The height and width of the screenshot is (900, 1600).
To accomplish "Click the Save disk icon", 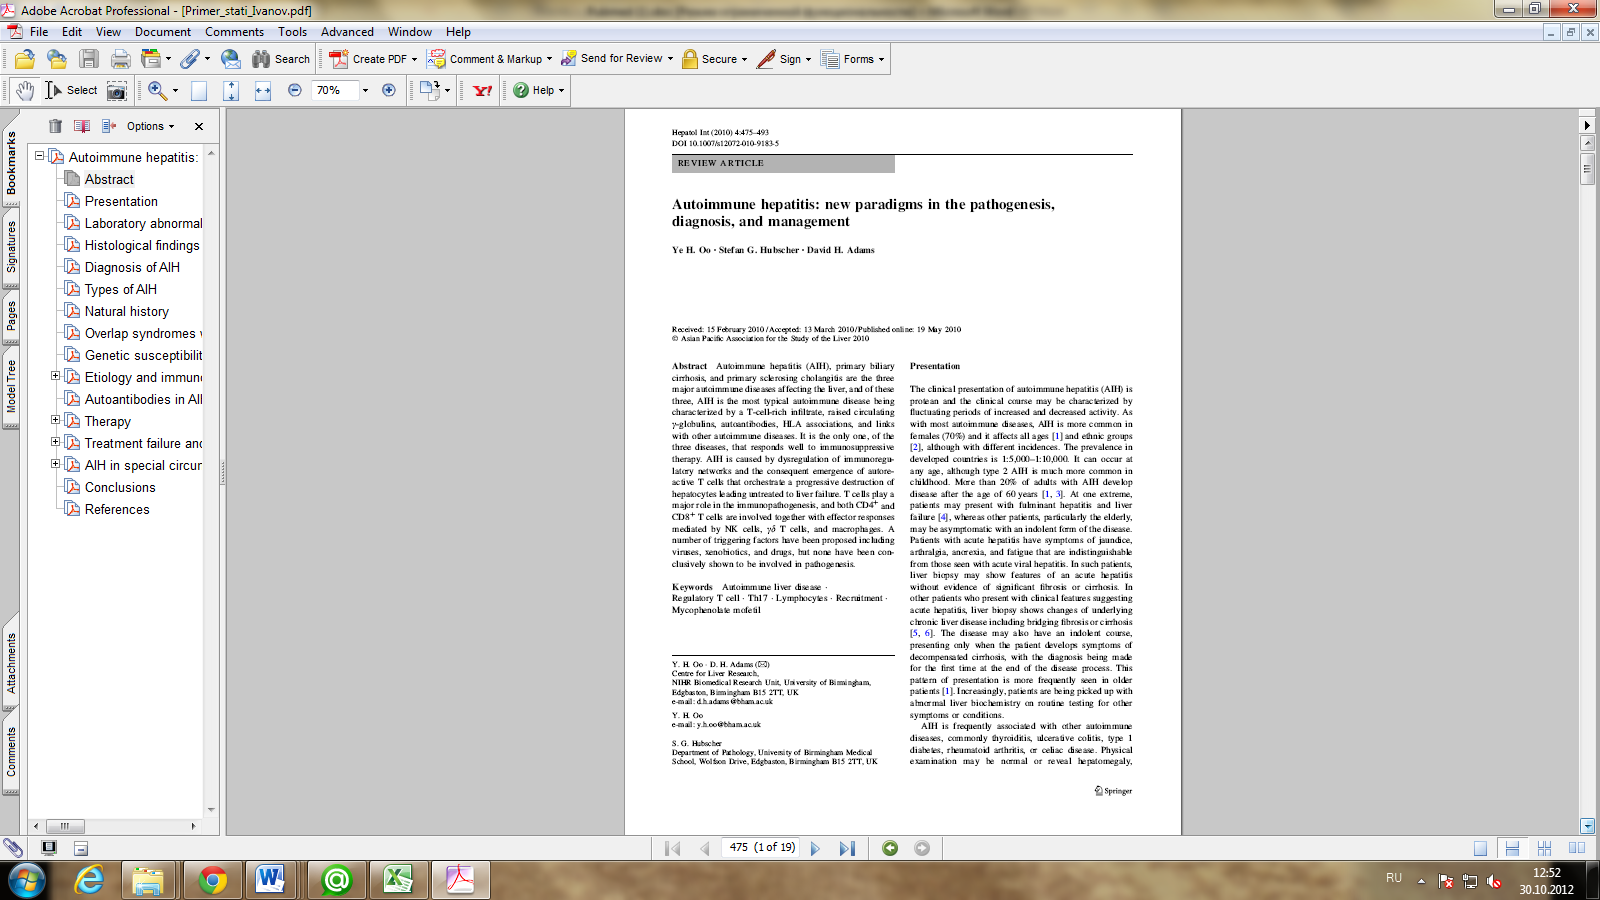I will [89, 59].
